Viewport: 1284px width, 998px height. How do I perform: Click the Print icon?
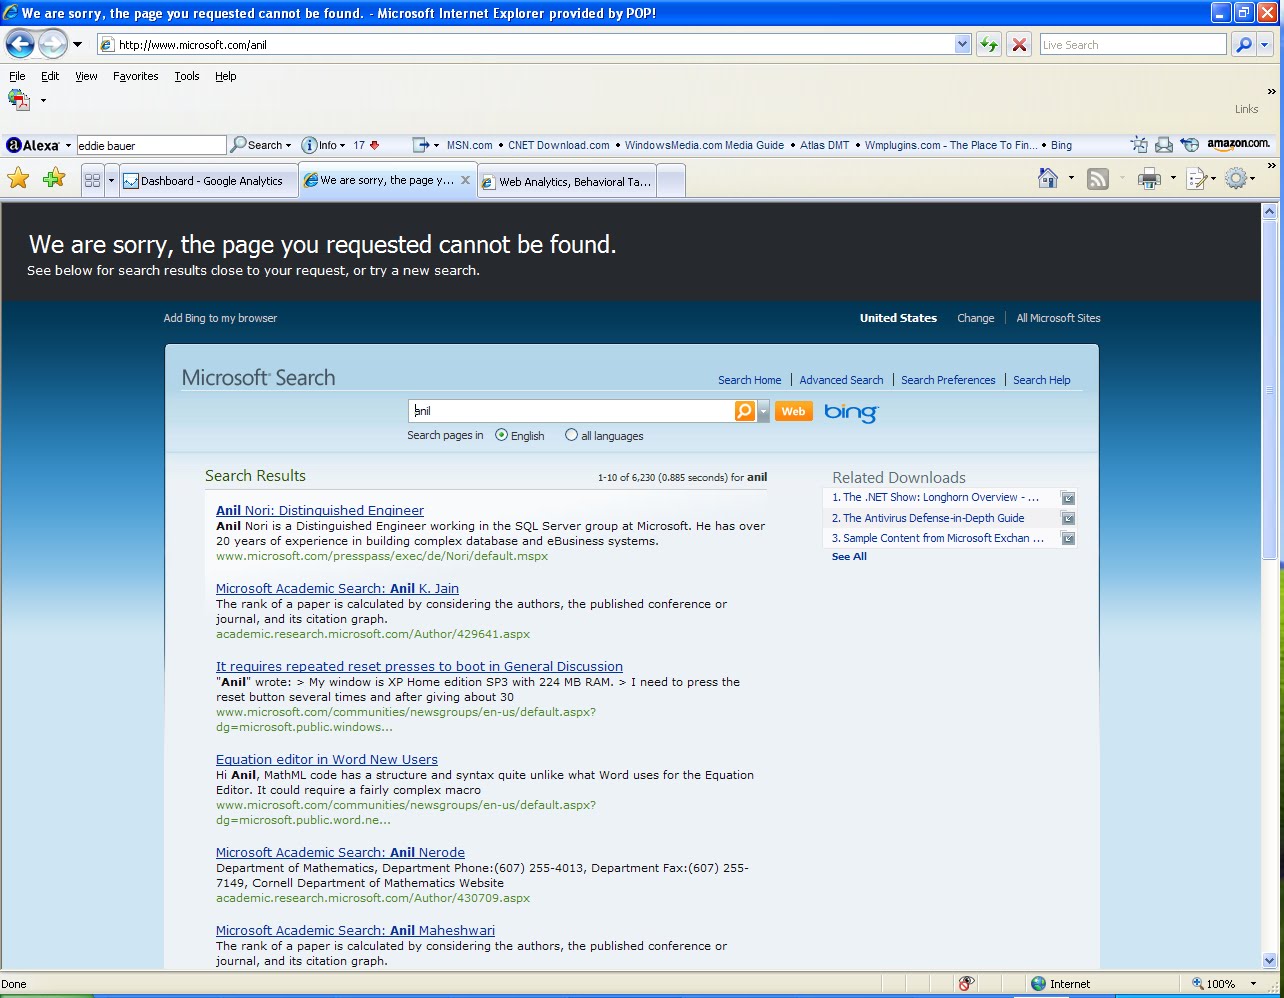[x=1148, y=178]
